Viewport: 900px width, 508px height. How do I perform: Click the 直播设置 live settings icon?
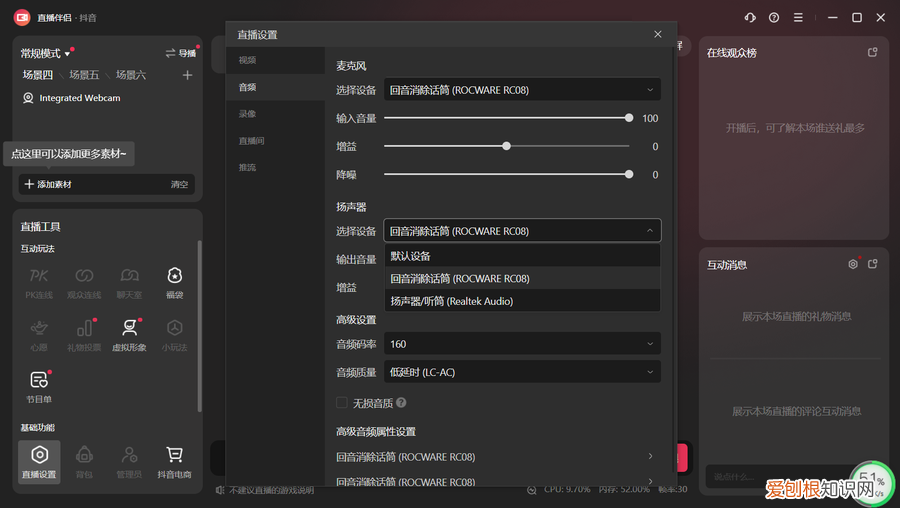coord(39,462)
